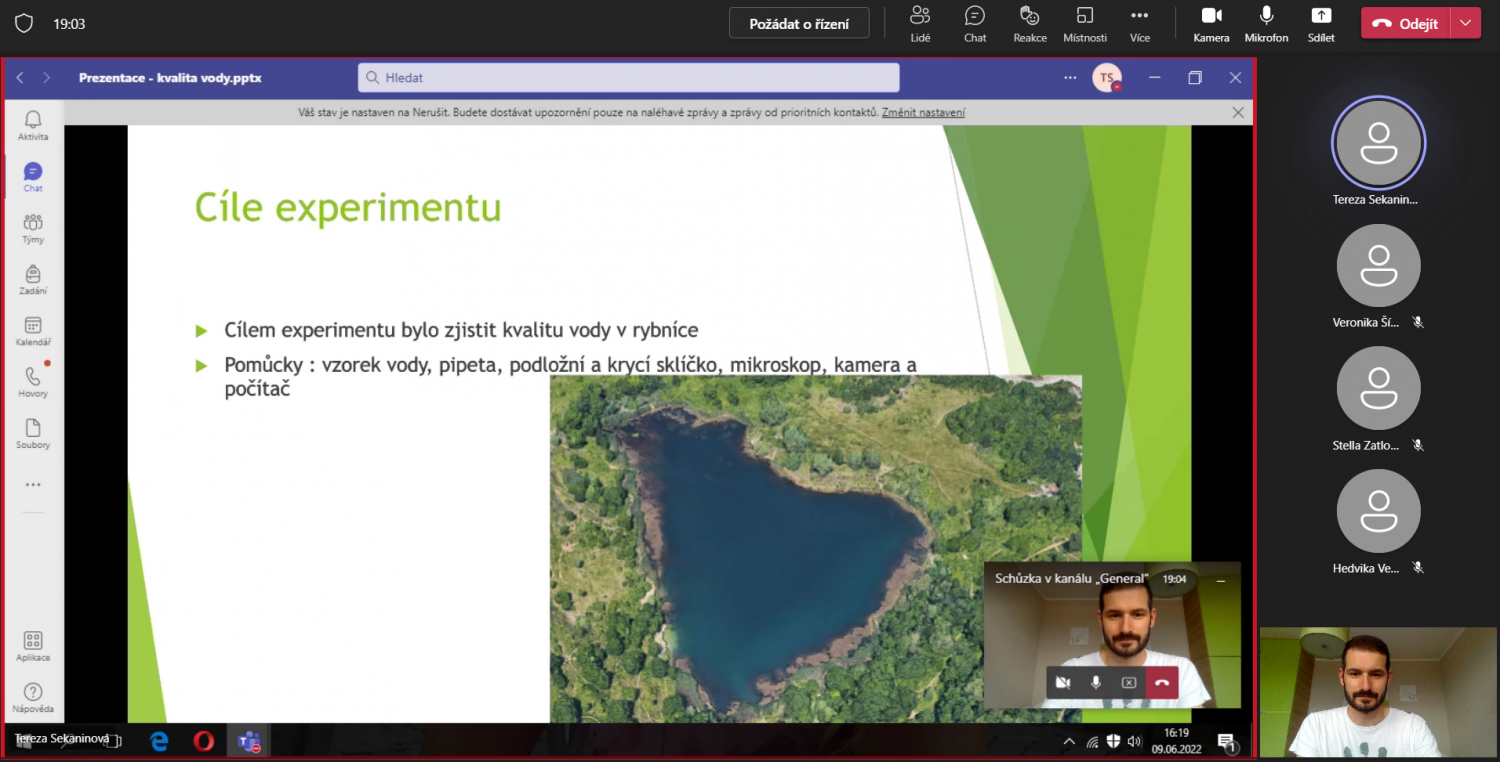Screen dimensions: 1500x762
Task: Click the Hledat search field
Action: (x=628, y=77)
